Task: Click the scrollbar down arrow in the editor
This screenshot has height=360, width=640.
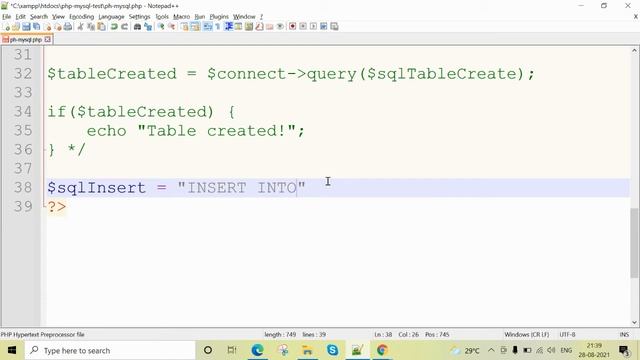Action: pyautogui.click(x=634, y=322)
